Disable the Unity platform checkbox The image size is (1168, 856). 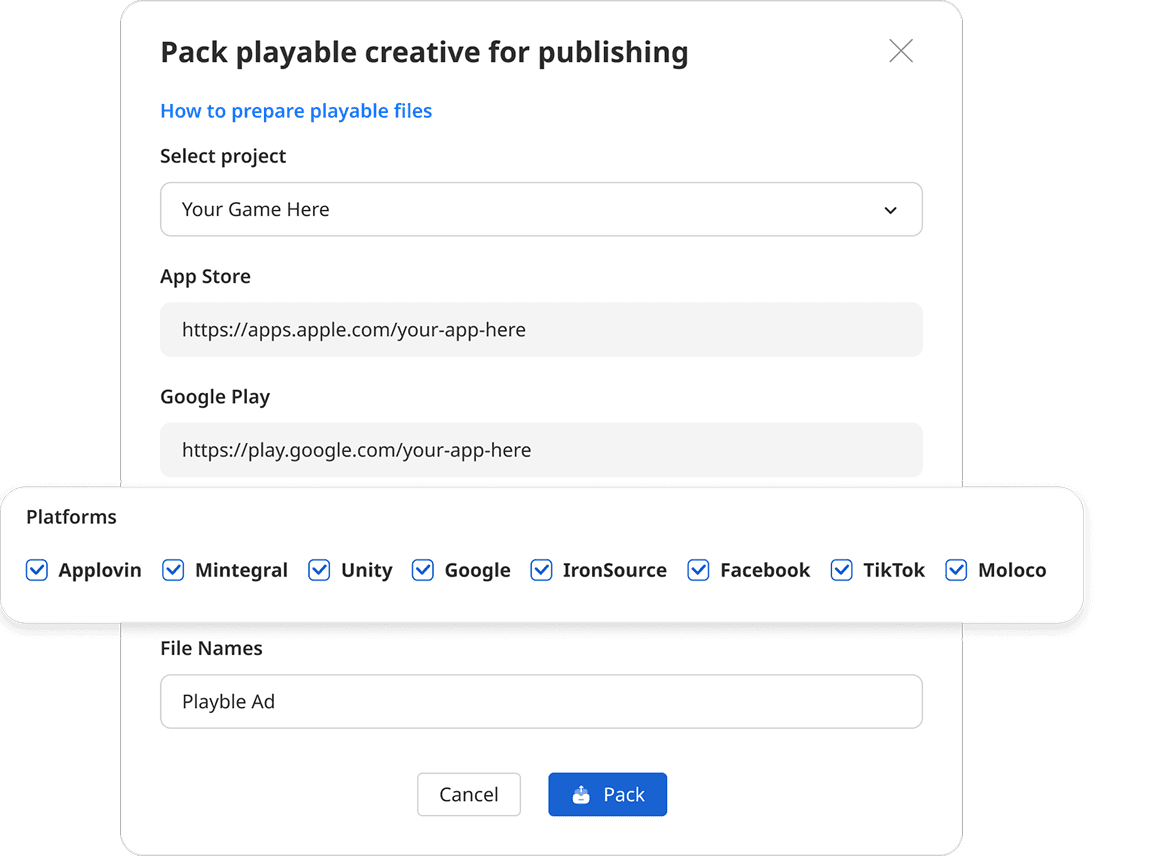pos(319,570)
